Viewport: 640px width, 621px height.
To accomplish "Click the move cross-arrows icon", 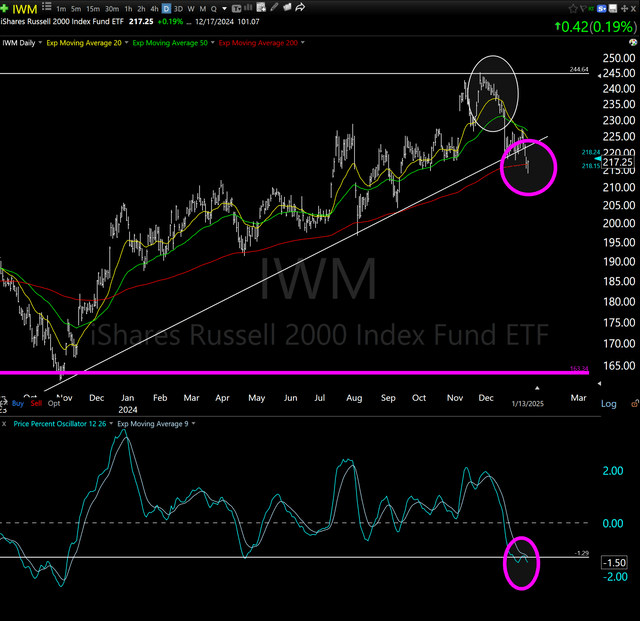I will tap(624, 8).
